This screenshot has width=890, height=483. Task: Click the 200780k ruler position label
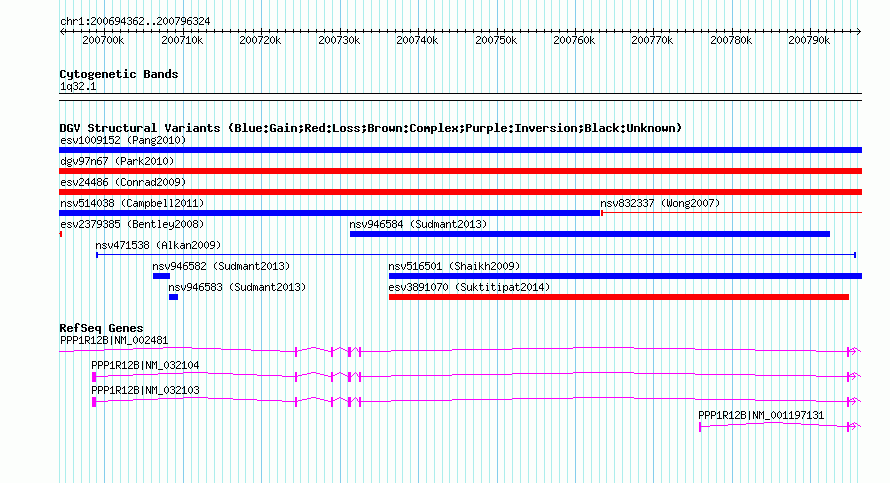click(x=732, y=40)
